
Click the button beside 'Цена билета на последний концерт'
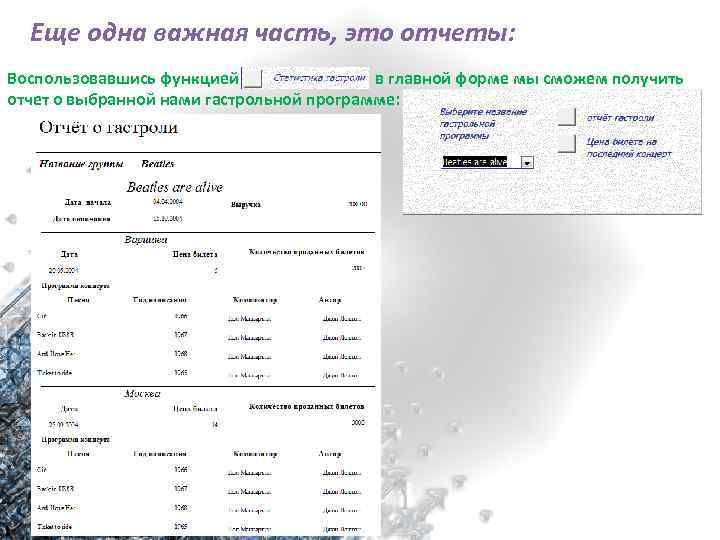[x=567, y=143]
